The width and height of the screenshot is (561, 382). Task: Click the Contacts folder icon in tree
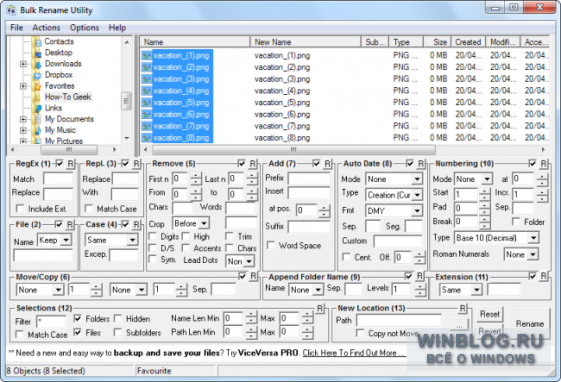coord(37,42)
